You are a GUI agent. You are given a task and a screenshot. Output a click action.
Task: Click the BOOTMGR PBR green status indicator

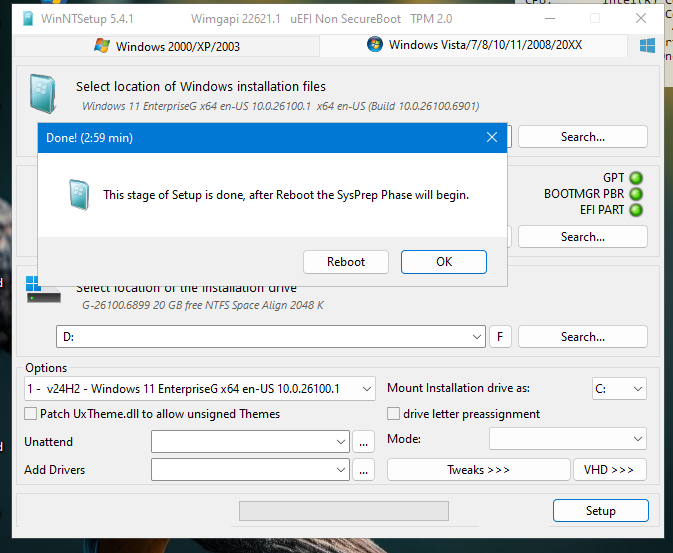pyautogui.click(x=636, y=194)
